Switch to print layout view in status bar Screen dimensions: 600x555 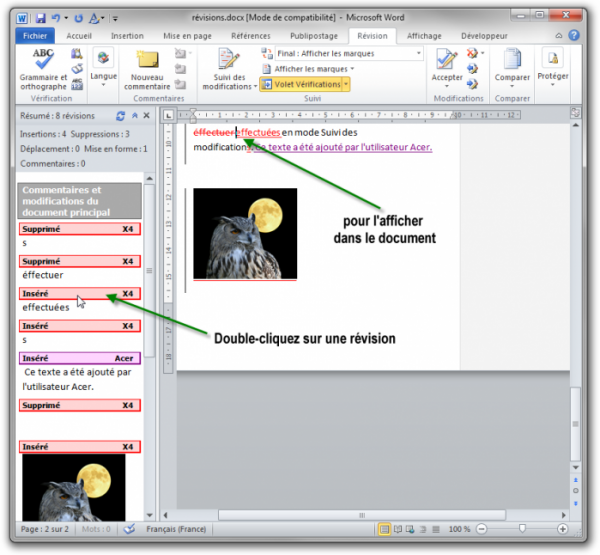click(385, 529)
